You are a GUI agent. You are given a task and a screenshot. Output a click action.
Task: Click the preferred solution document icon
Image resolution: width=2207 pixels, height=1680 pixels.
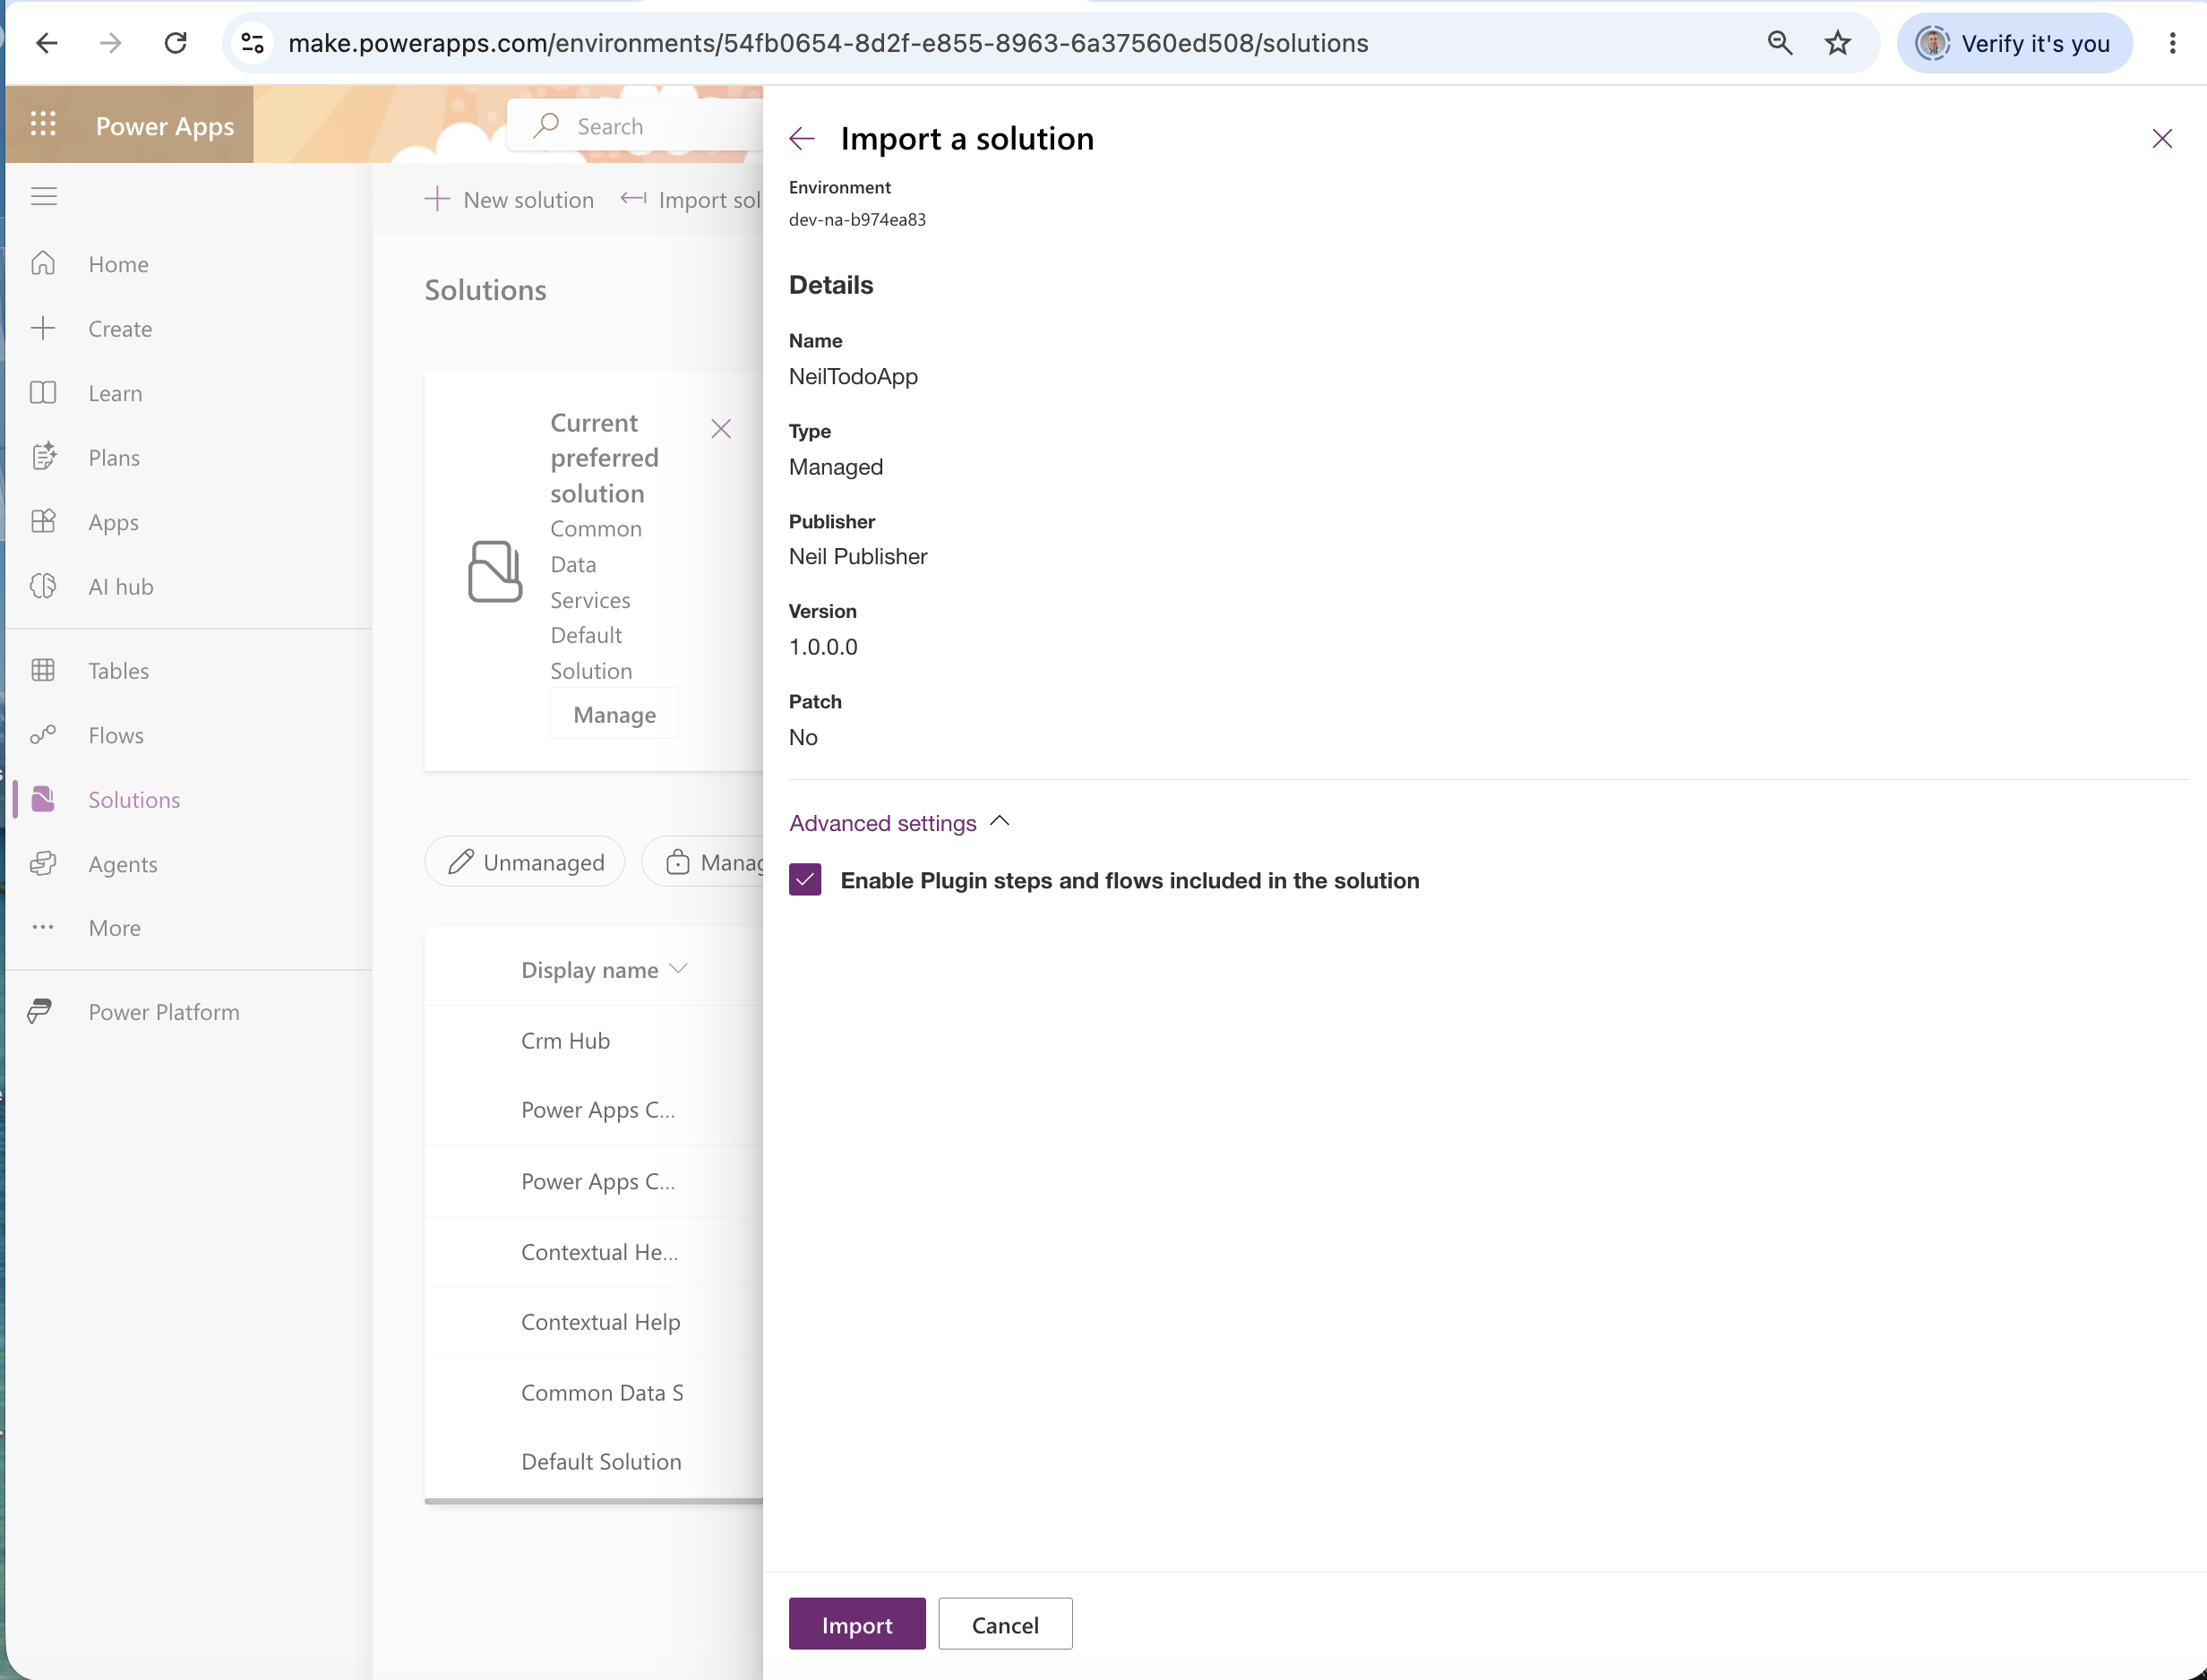pyautogui.click(x=495, y=572)
